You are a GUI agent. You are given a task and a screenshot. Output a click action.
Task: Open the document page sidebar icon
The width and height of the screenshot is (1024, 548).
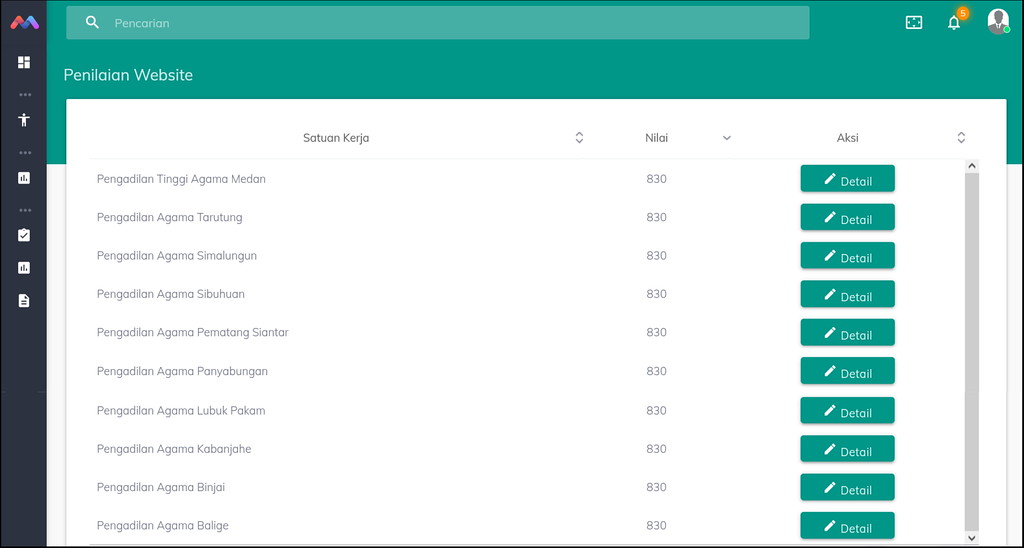coord(24,300)
